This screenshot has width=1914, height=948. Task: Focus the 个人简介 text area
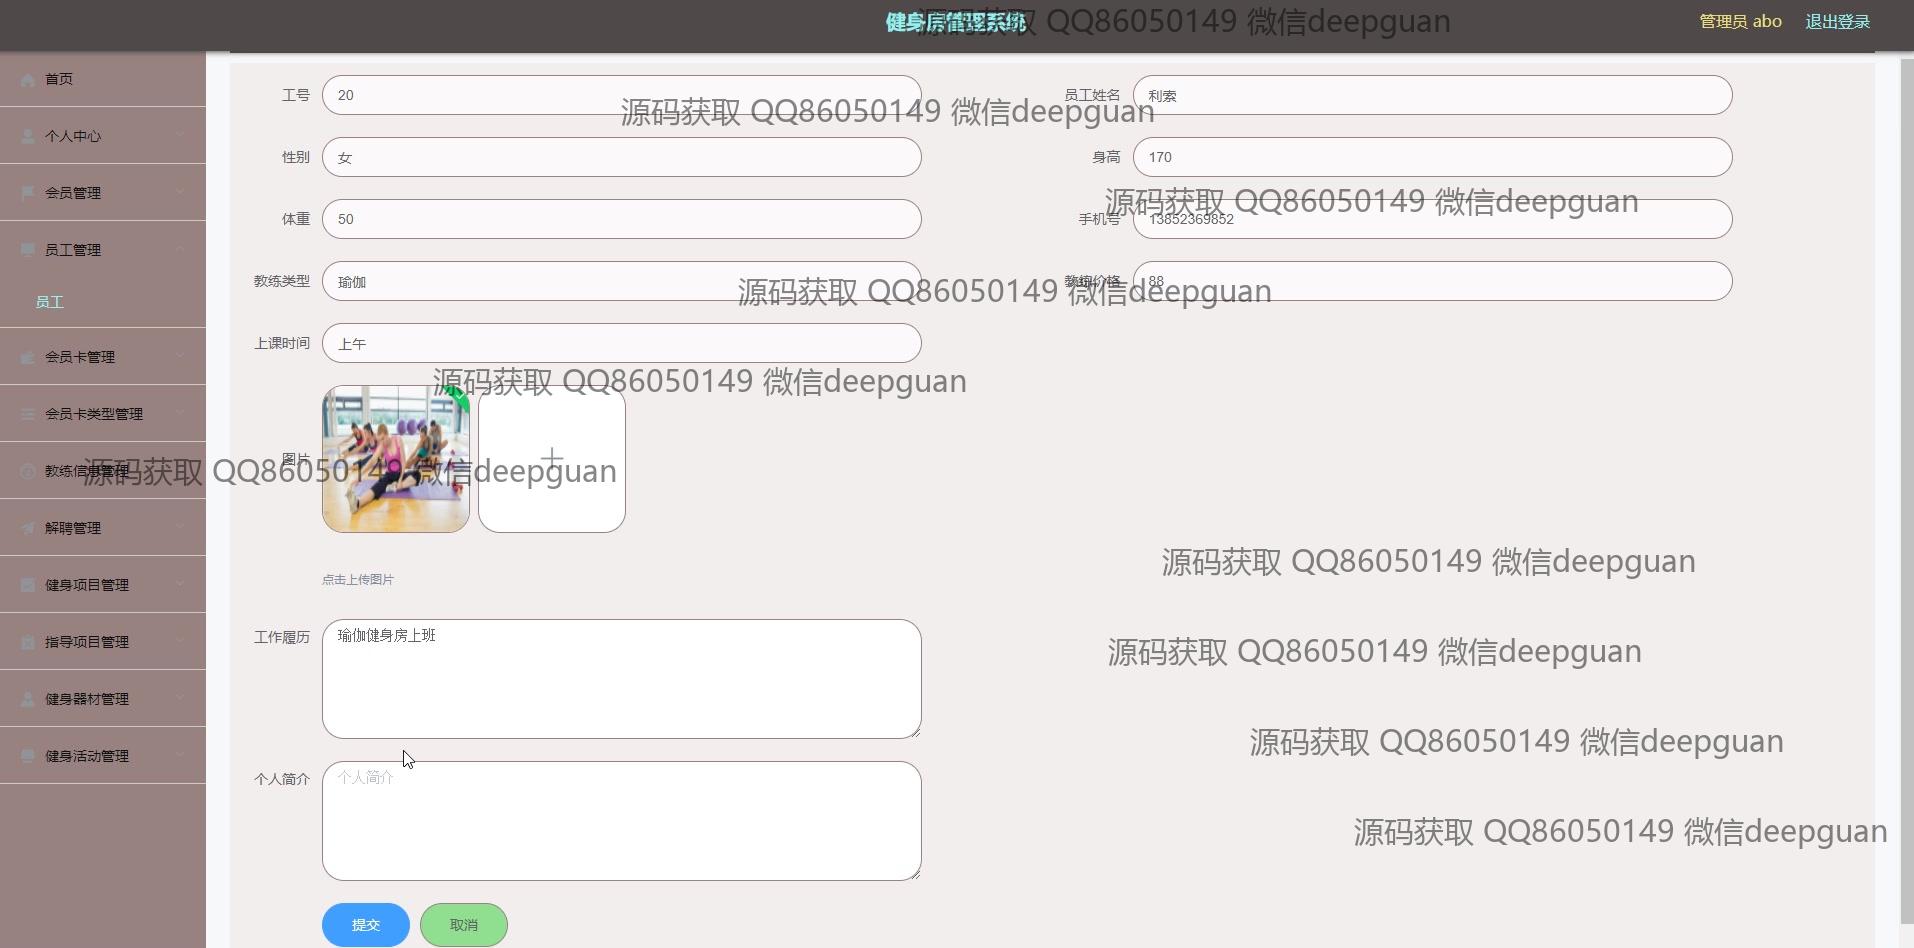coord(621,821)
